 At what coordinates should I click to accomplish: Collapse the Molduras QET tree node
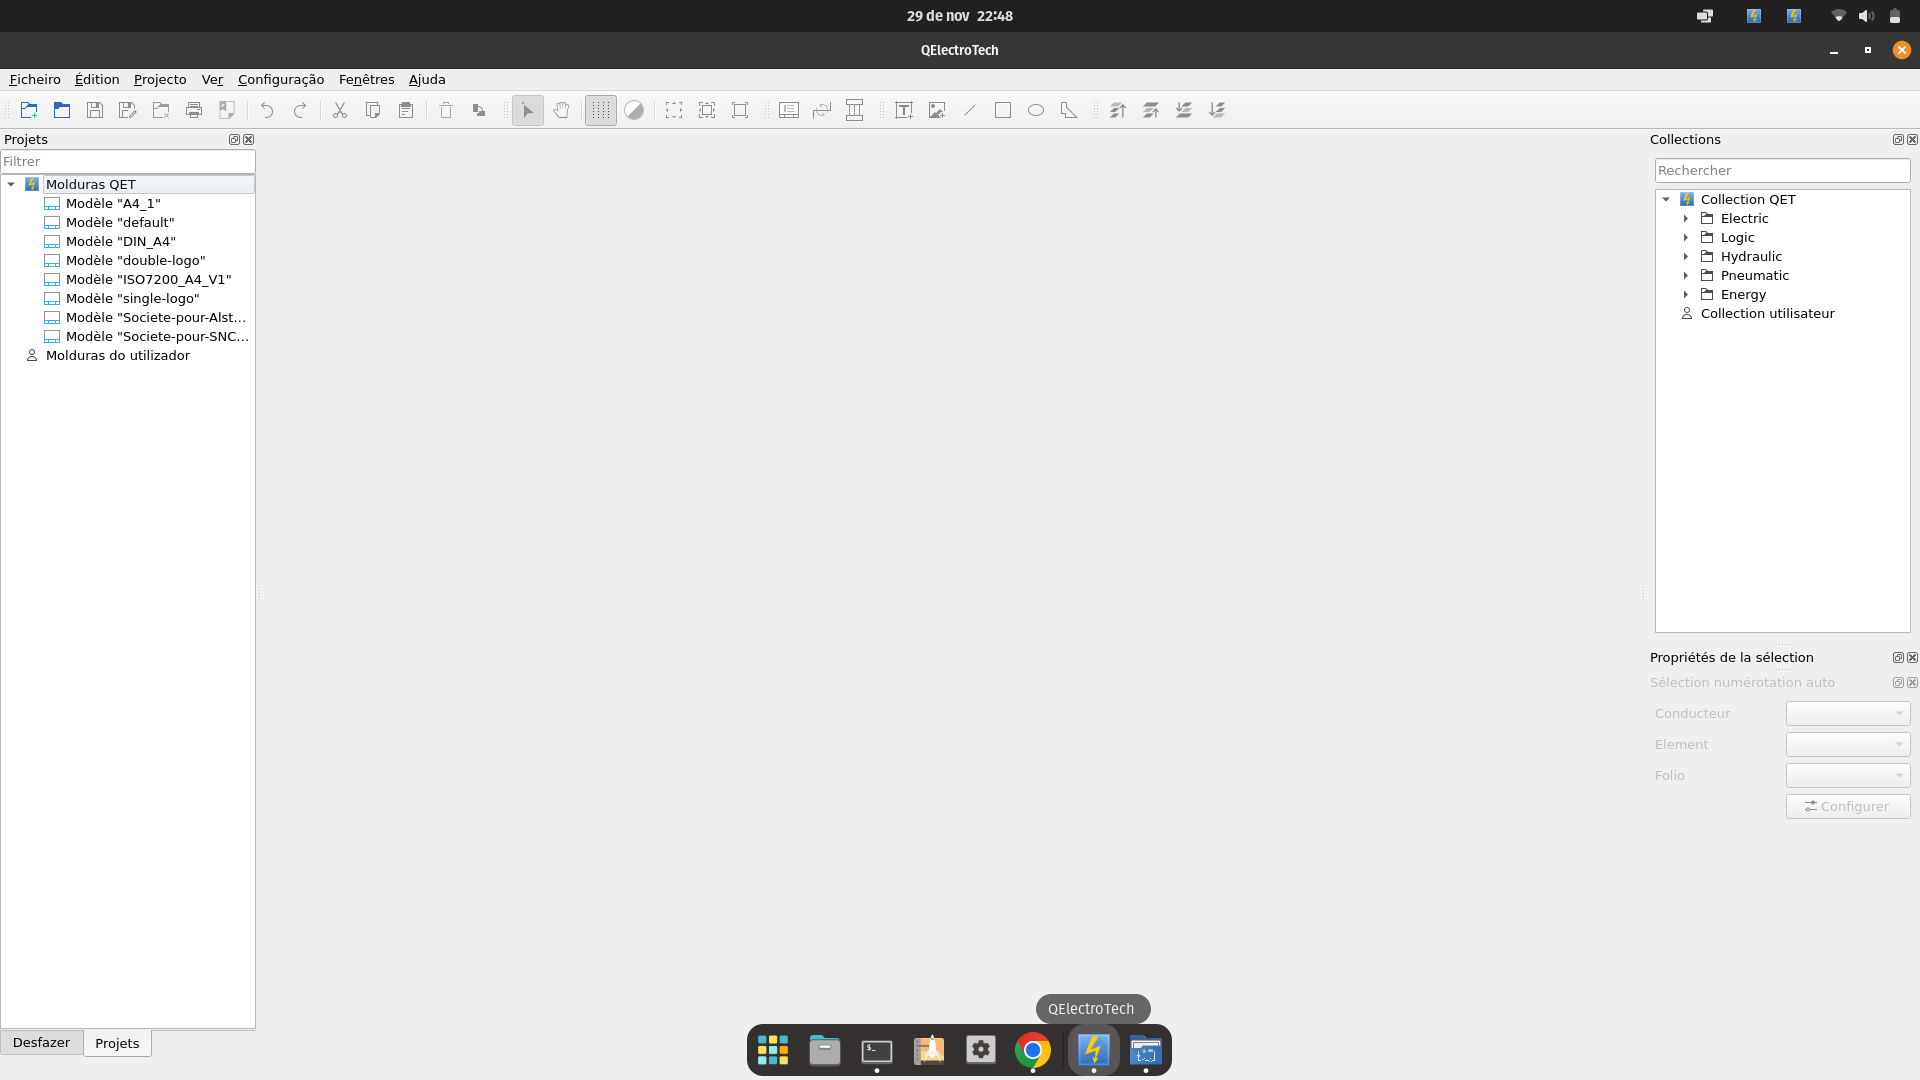(x=11, y=184)
